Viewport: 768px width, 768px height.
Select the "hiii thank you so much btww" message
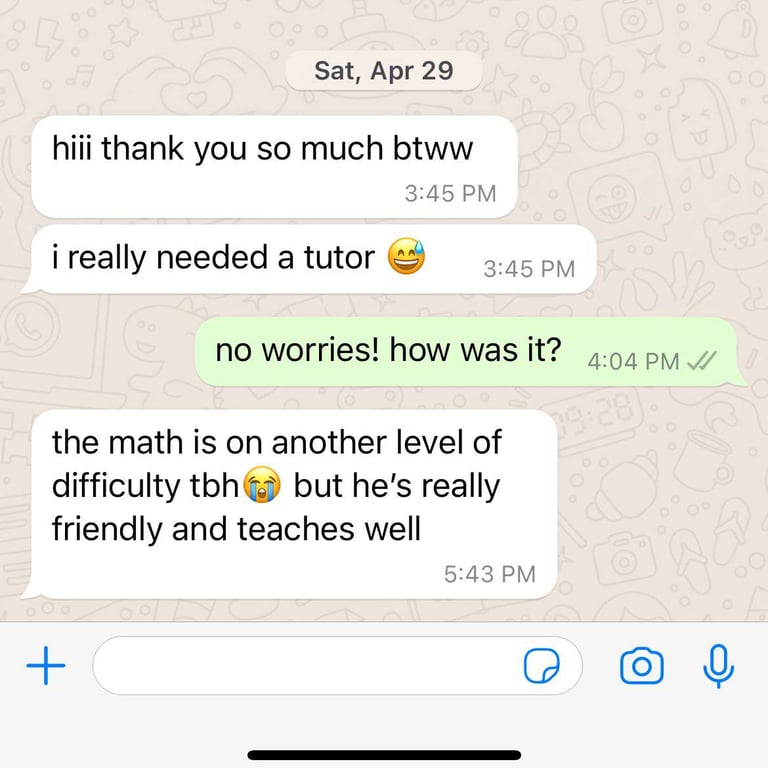(275, 167)
